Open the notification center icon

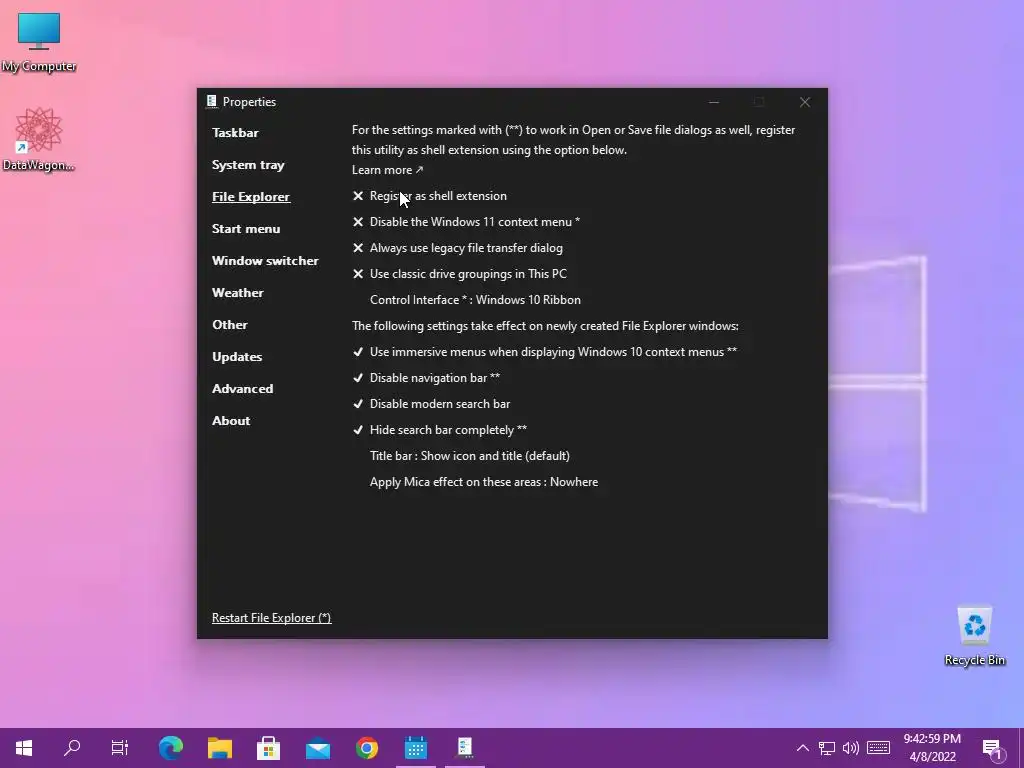(993, 748)
